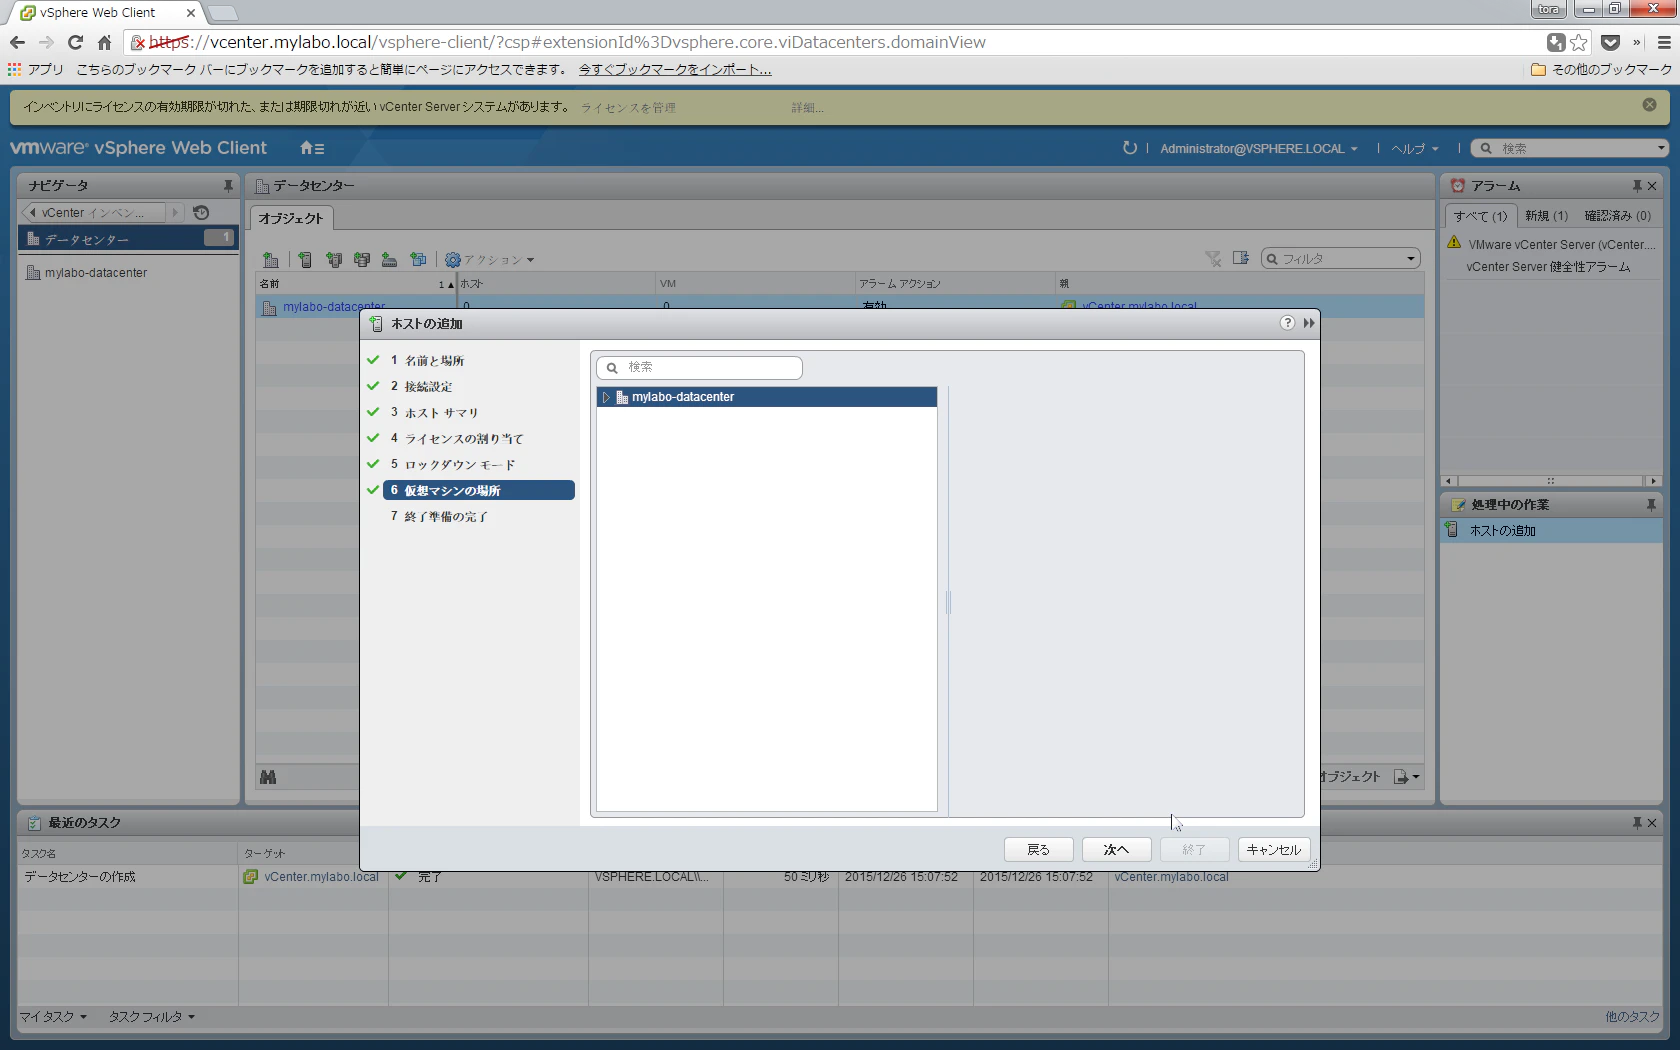Viewport: 1680px width, 1050px height.
Task: Click Add Host item in work-in-progress
Action: [1551, 531]
